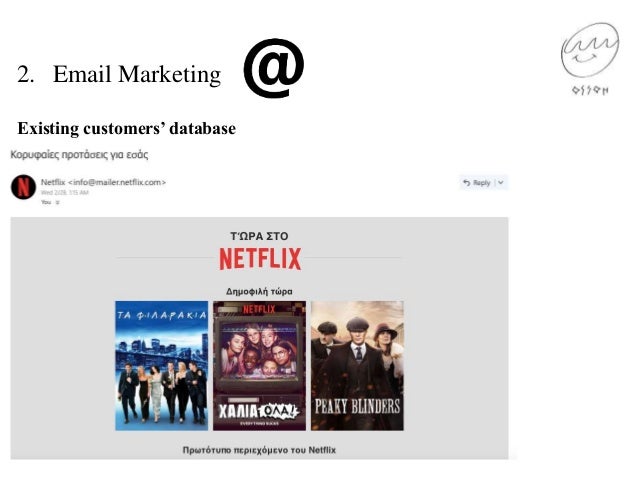Click the Email Marketing heading
This screenshot has height=479, width=638.
tap(137, 74)
